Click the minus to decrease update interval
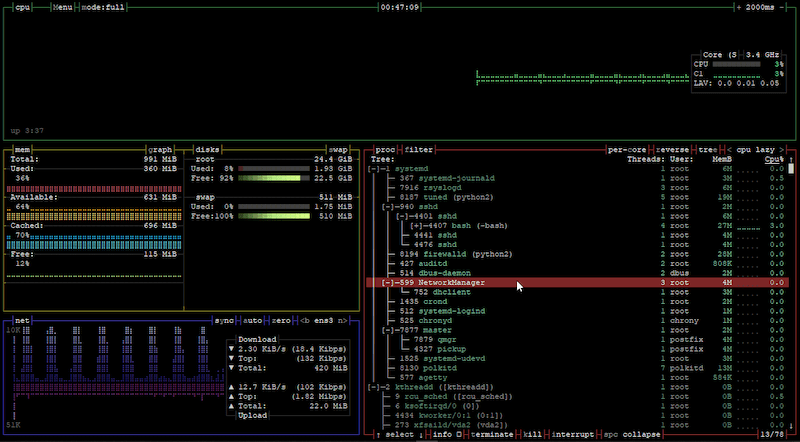This screenshot has width=800, height=442. [782, 8]
